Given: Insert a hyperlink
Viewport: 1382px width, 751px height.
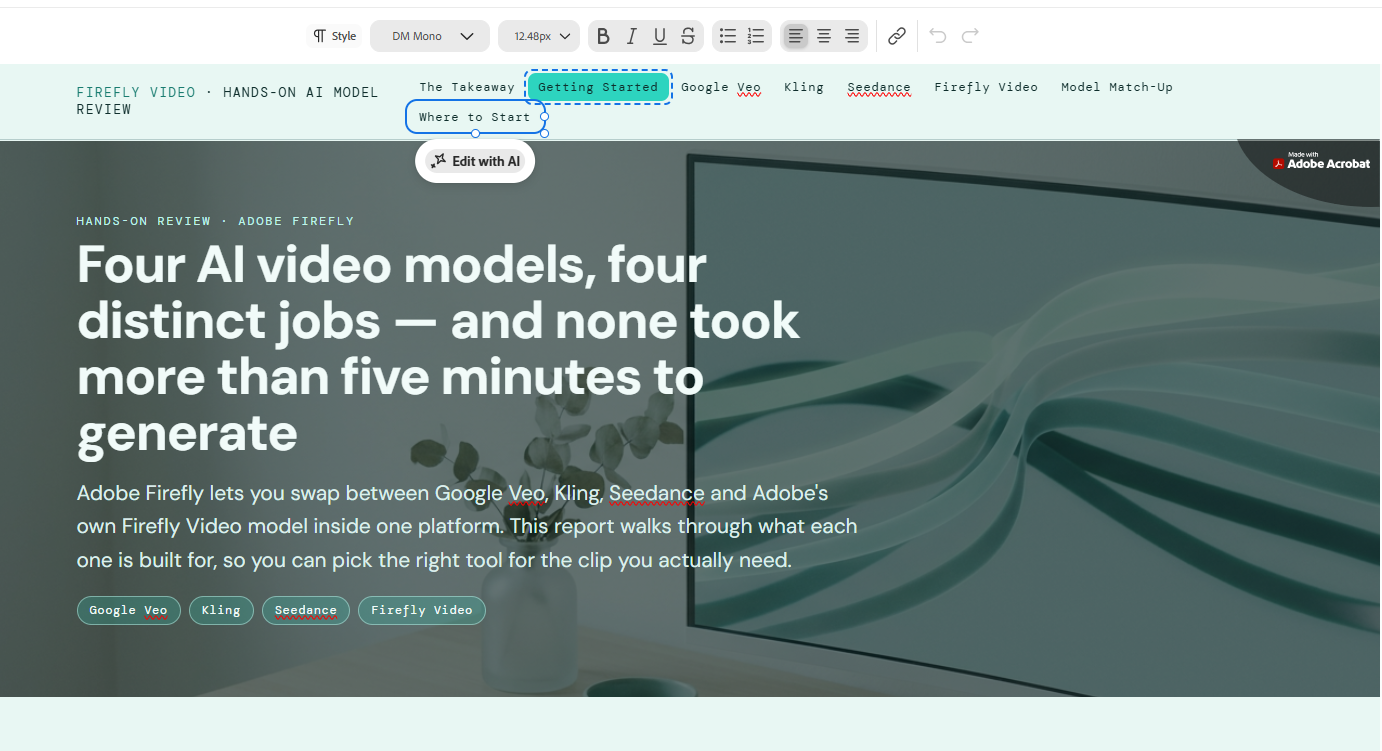Looking at the screenshot, I should pos(897,36).
